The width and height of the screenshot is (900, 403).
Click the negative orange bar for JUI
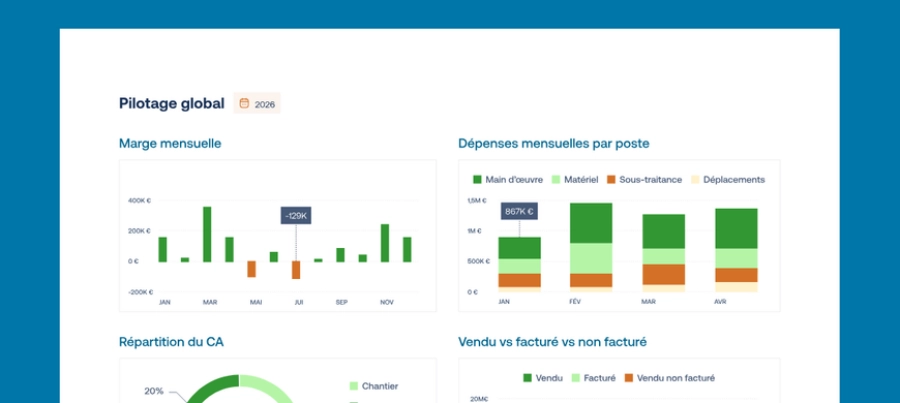296,270
